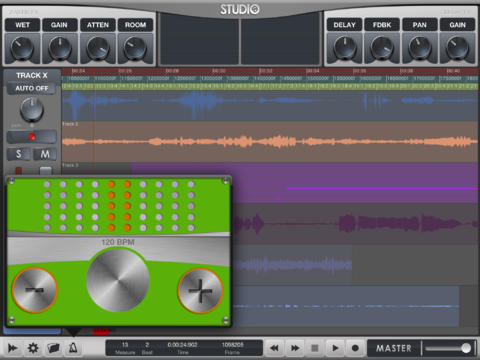Click the play button

point(335,348)
